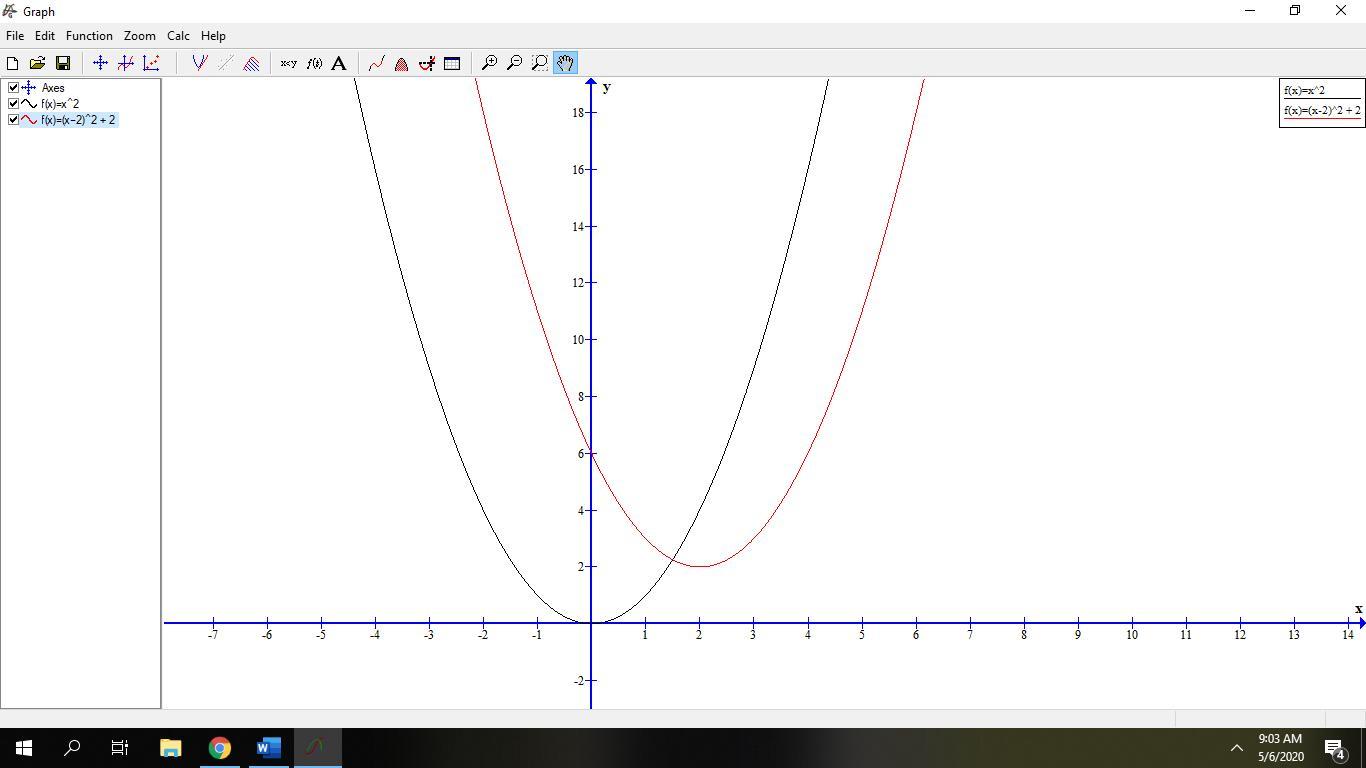This screenshot has height=768, width=1366.
Task: Open the Windows Start menu
Action: [x=24, y=748]
